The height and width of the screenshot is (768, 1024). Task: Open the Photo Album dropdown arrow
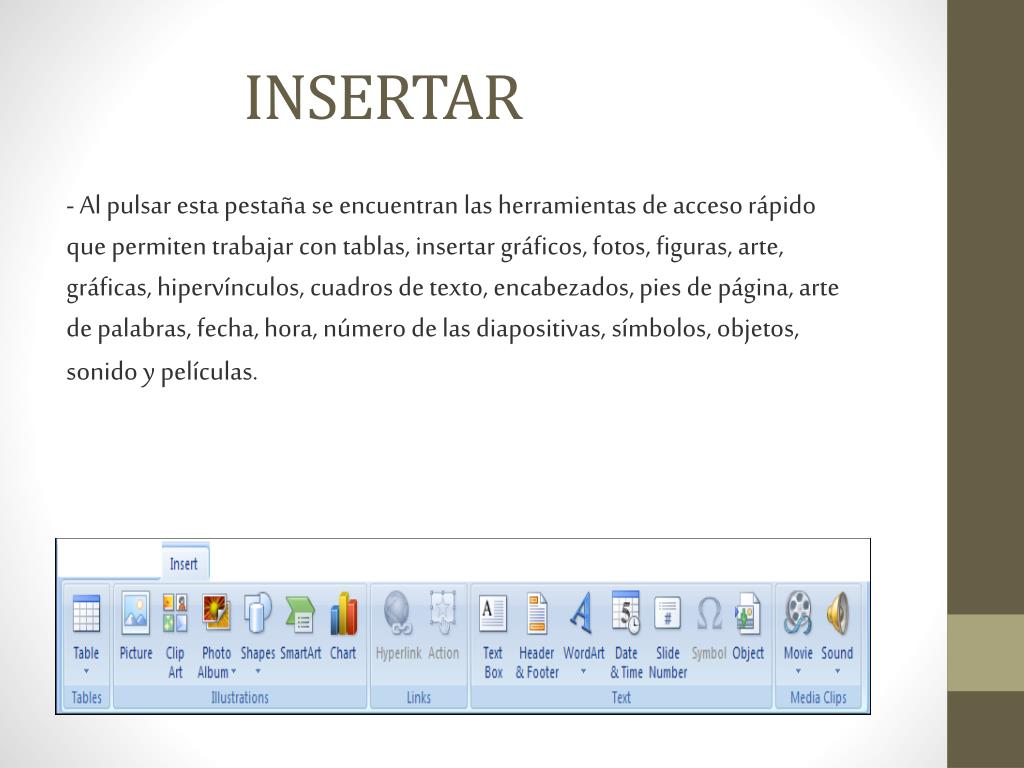(x=233, y=671)
